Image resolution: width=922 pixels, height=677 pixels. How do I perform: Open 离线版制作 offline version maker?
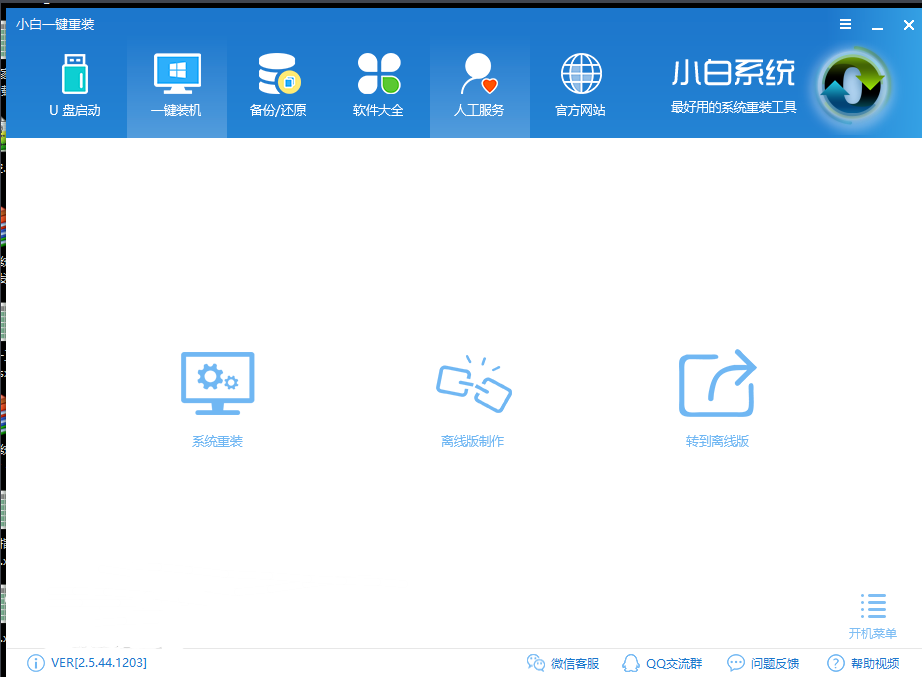click(472, 383)
